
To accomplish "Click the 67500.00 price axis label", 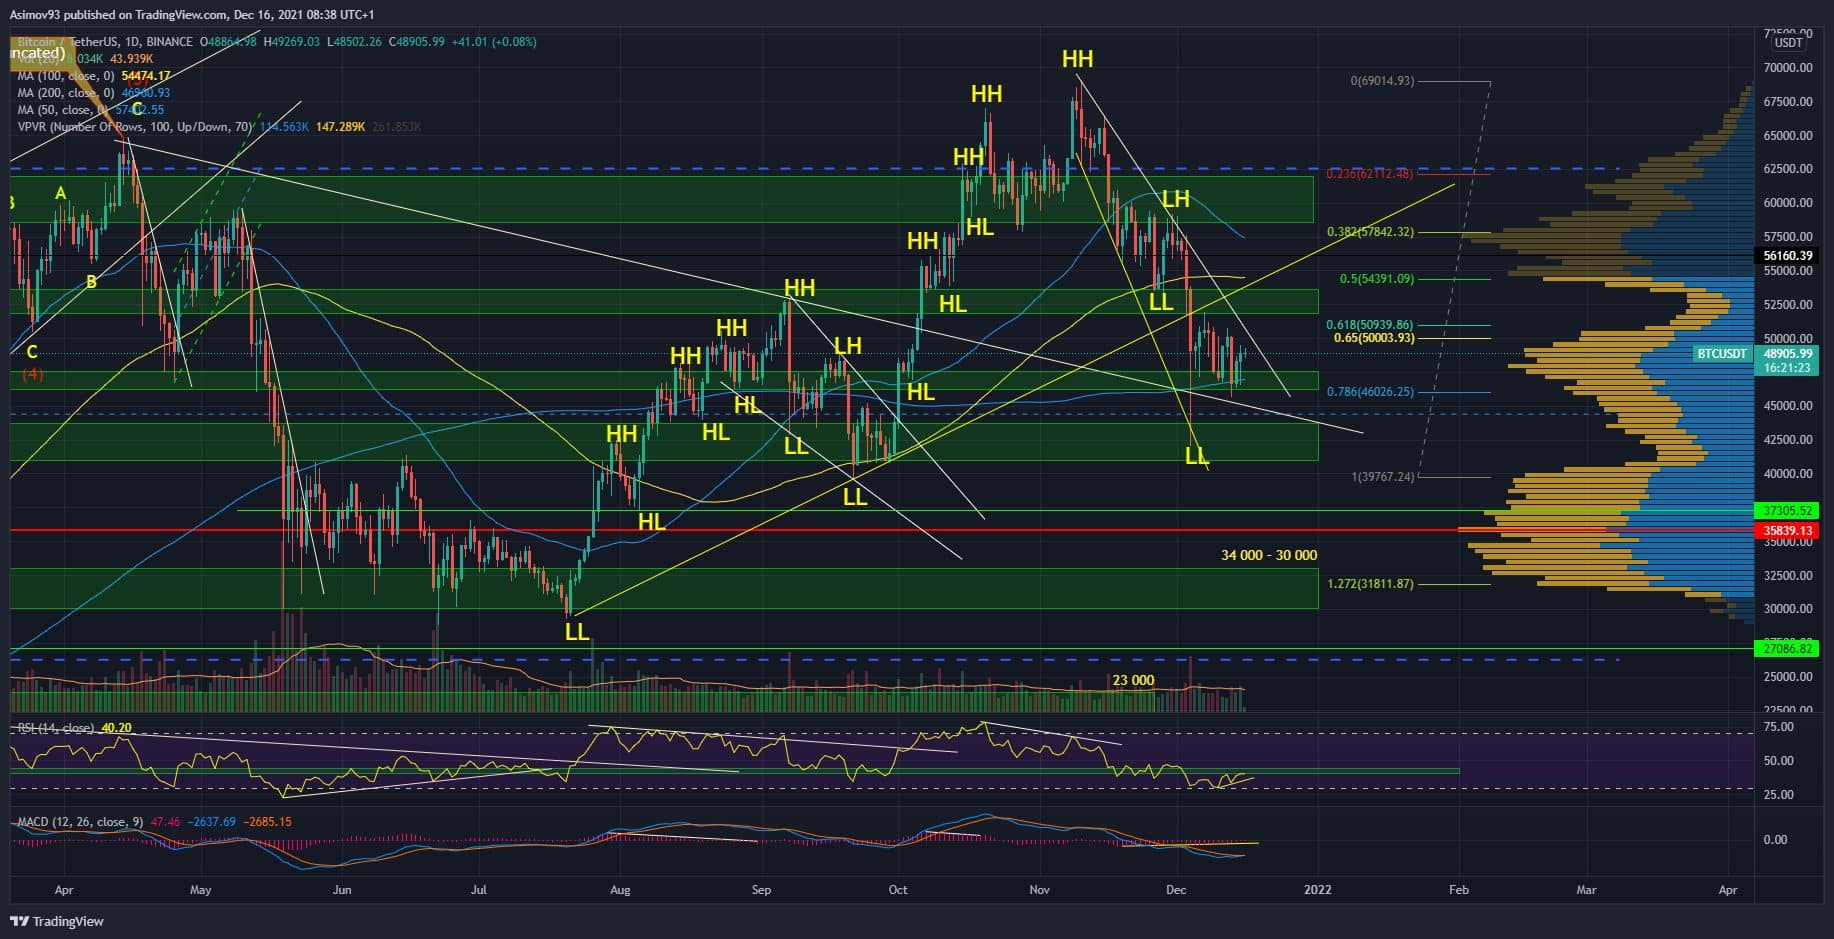I will tap(1788, 102).
